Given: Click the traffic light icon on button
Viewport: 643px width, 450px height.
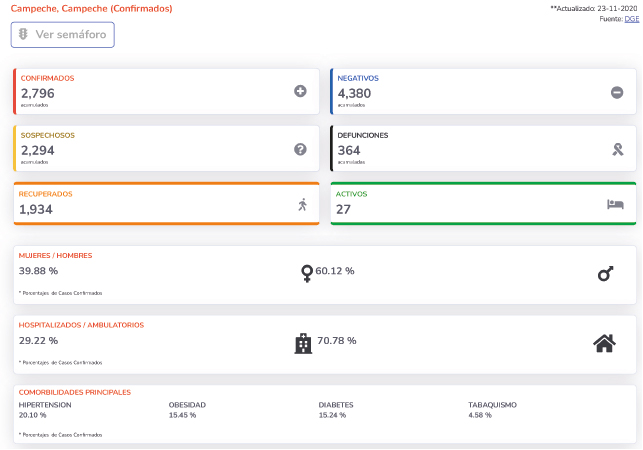Looking at the screenshot, I should 24,34.
